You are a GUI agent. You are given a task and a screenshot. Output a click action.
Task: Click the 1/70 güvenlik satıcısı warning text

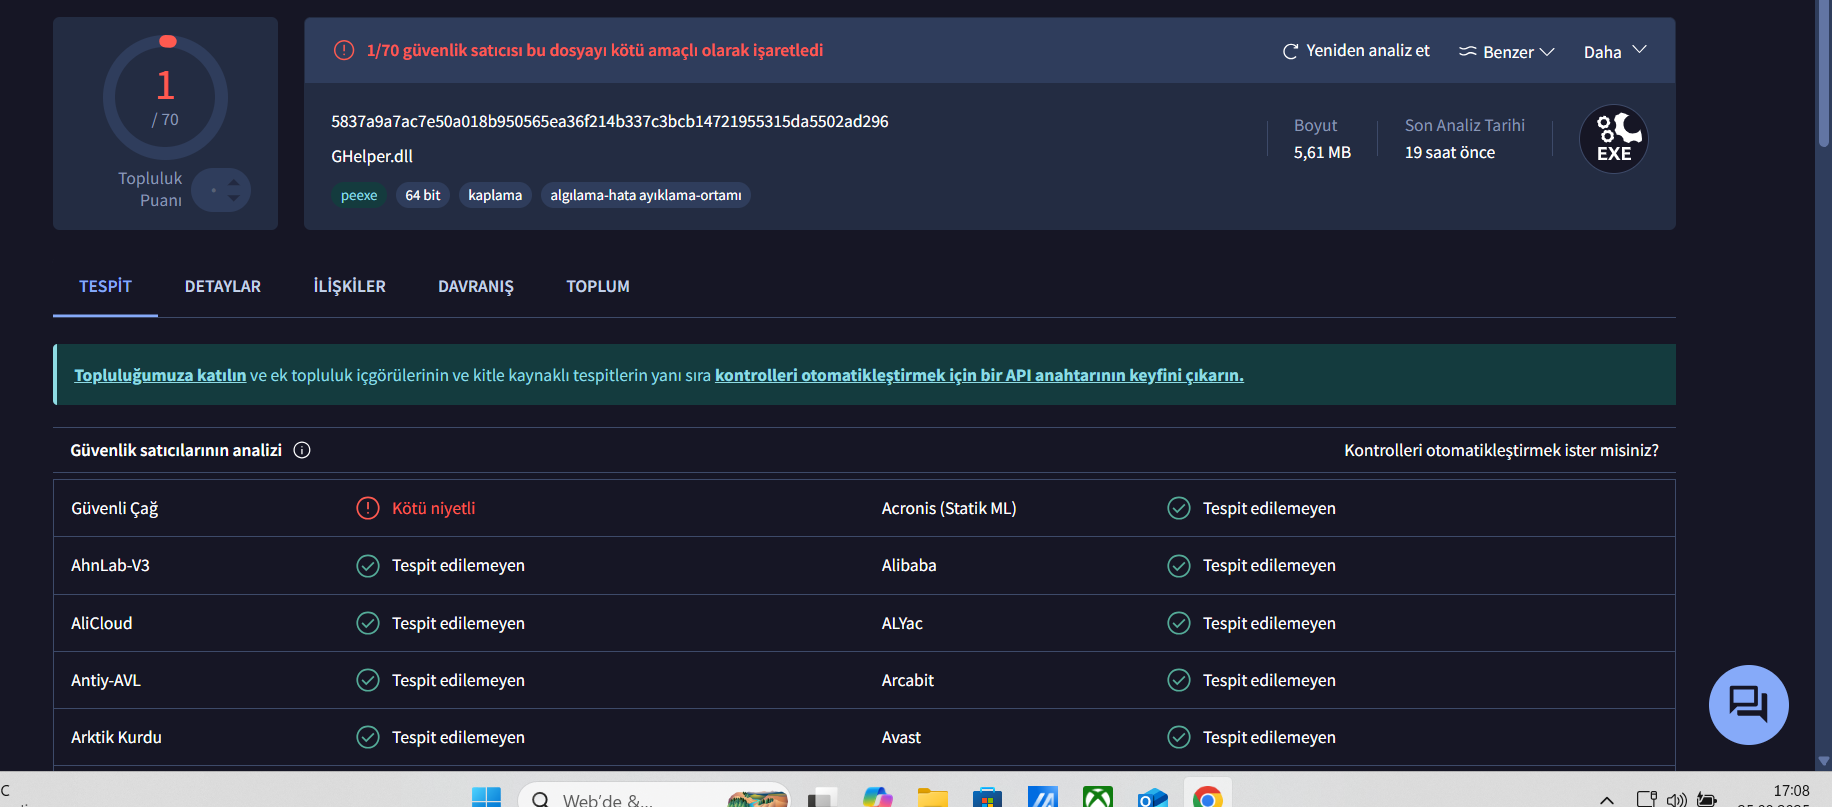[595, 50]
